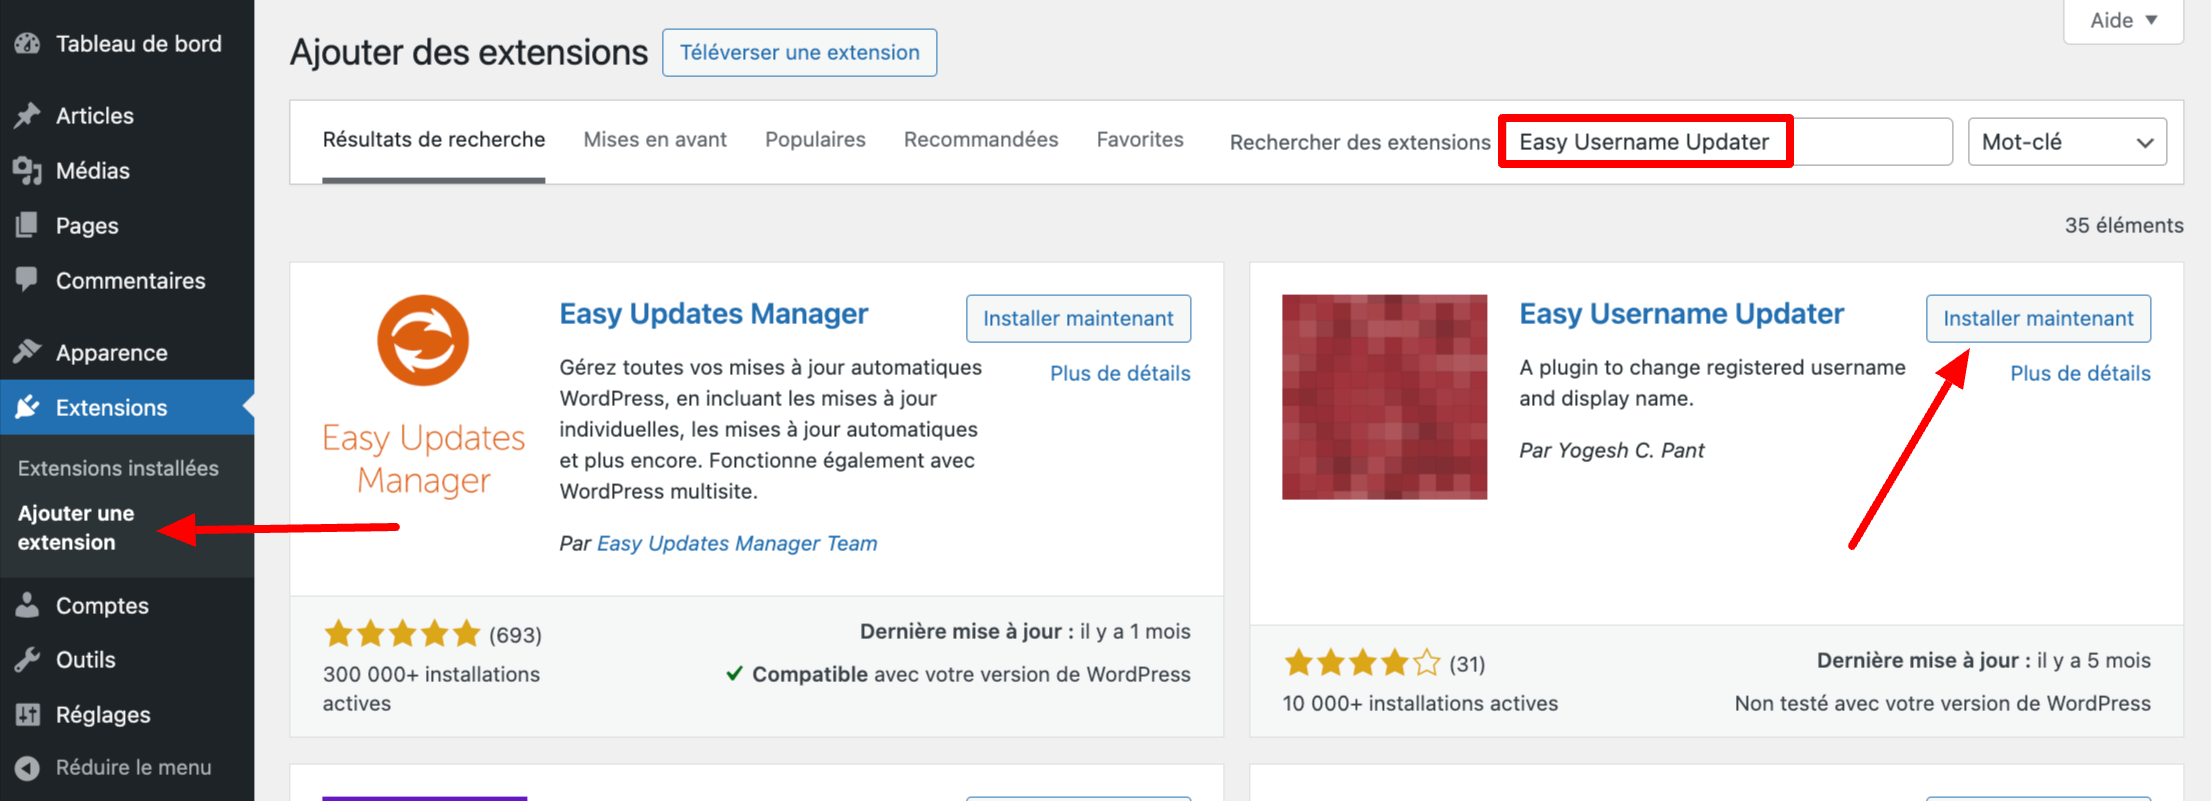Viewport: 2211px width, 801px height.
Task: Click Easy Username Updater star rating
Action: click(x=1362, y=662)
